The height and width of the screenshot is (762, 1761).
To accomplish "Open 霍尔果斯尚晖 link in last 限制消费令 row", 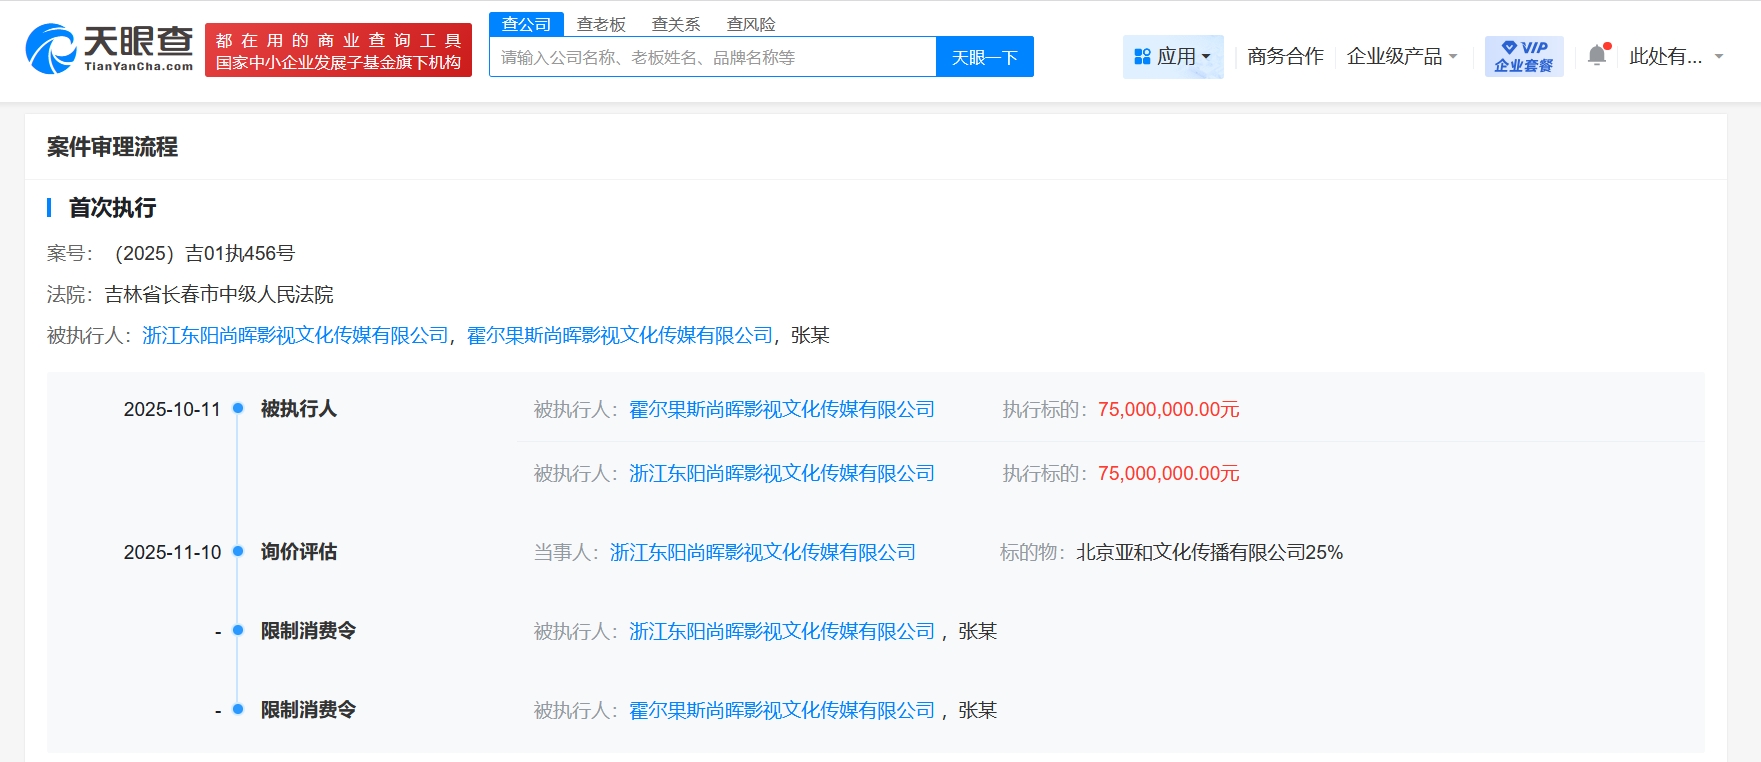I will pyautogui.click(x=781, y=711).
